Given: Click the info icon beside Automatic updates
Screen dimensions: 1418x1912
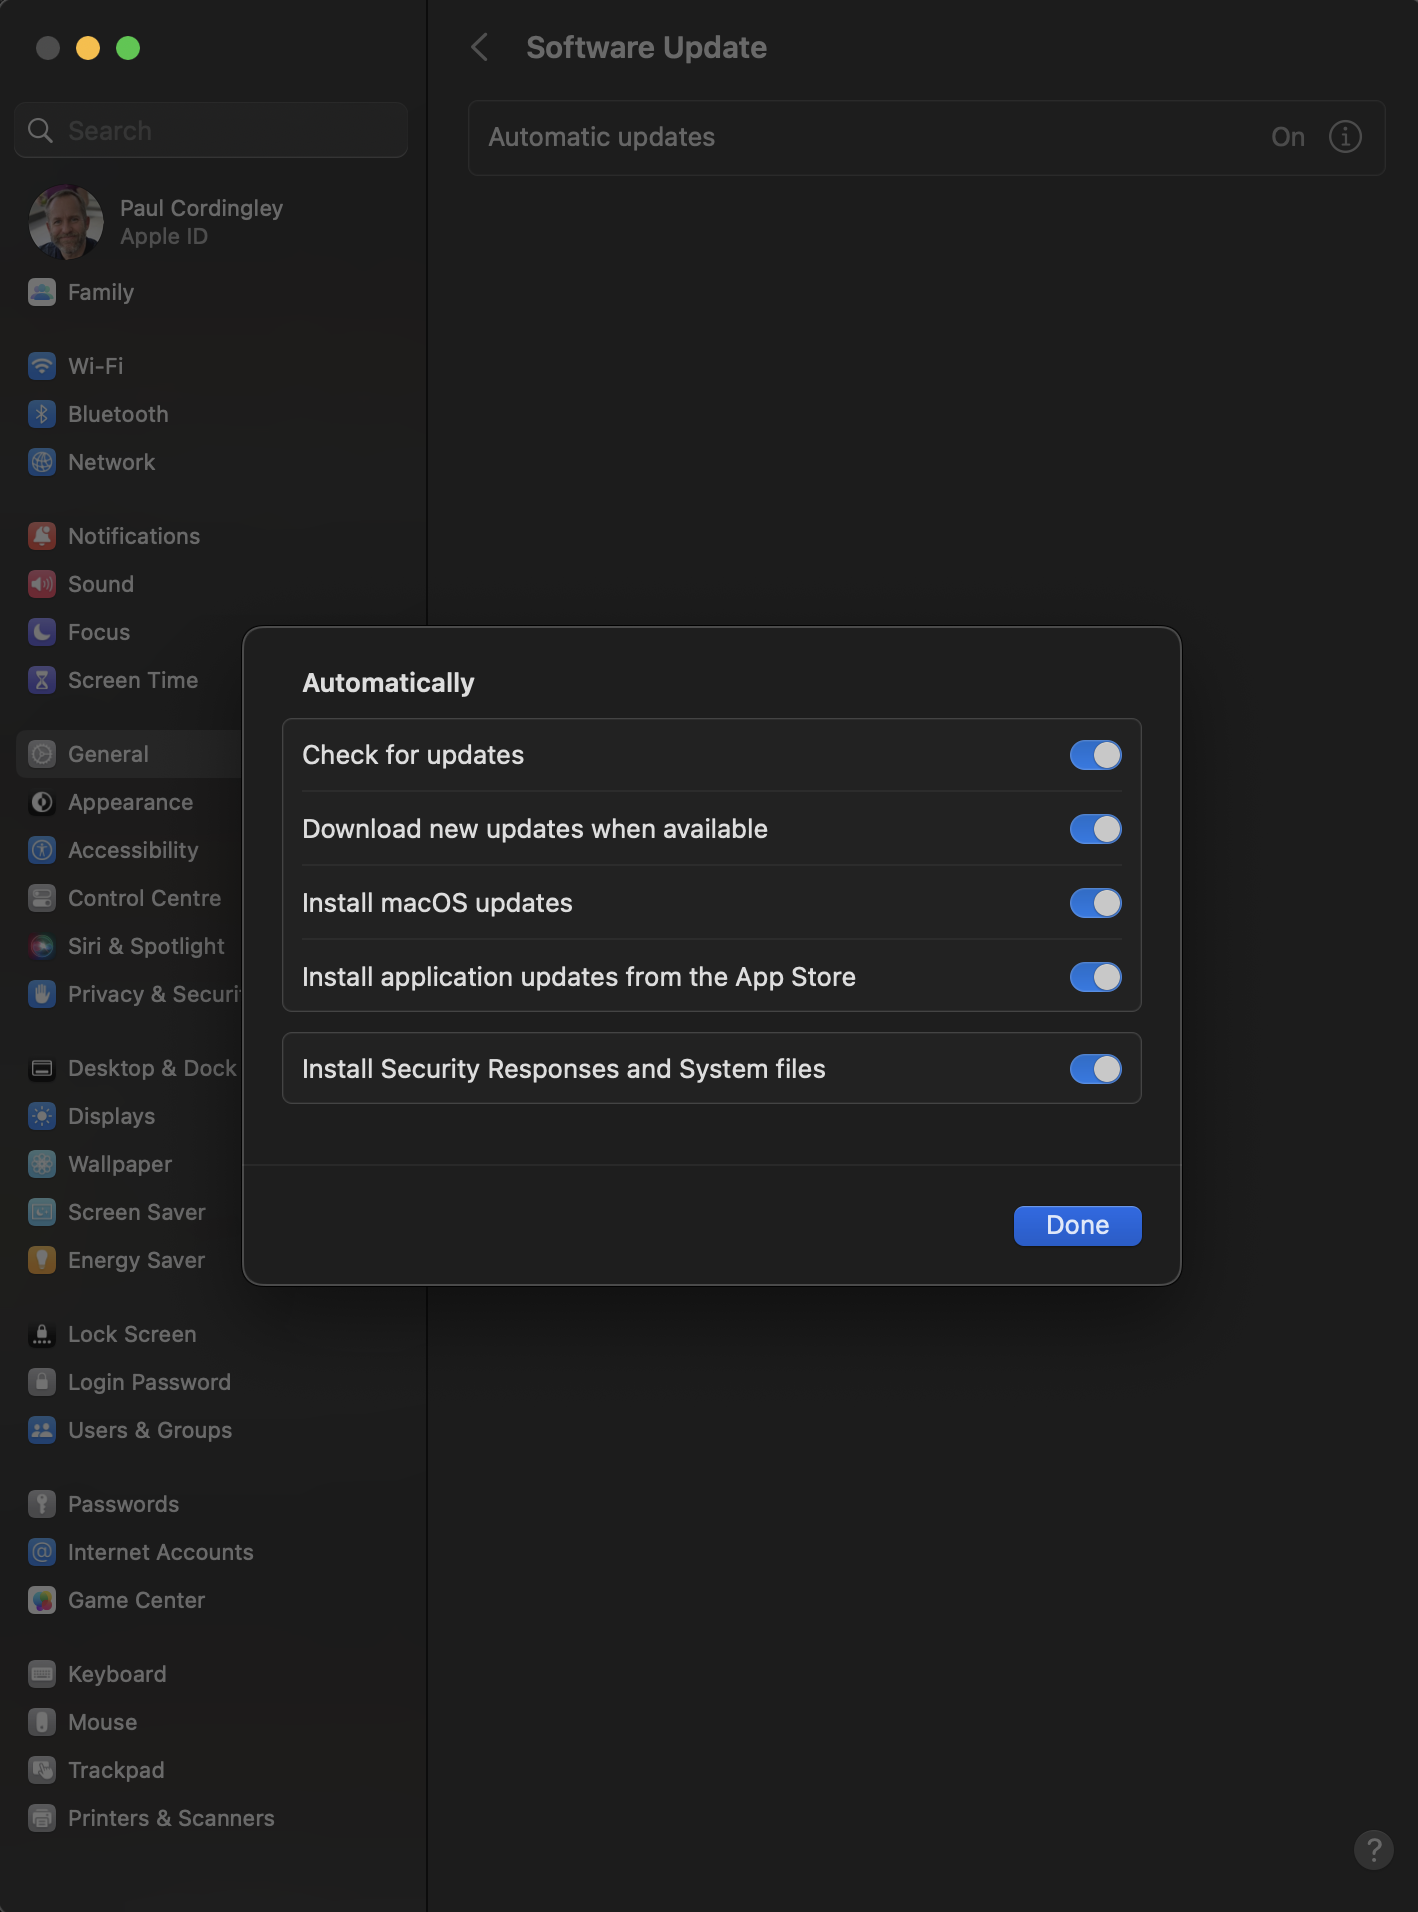Looking at the screenshot, I should (x=1345, y=137).
